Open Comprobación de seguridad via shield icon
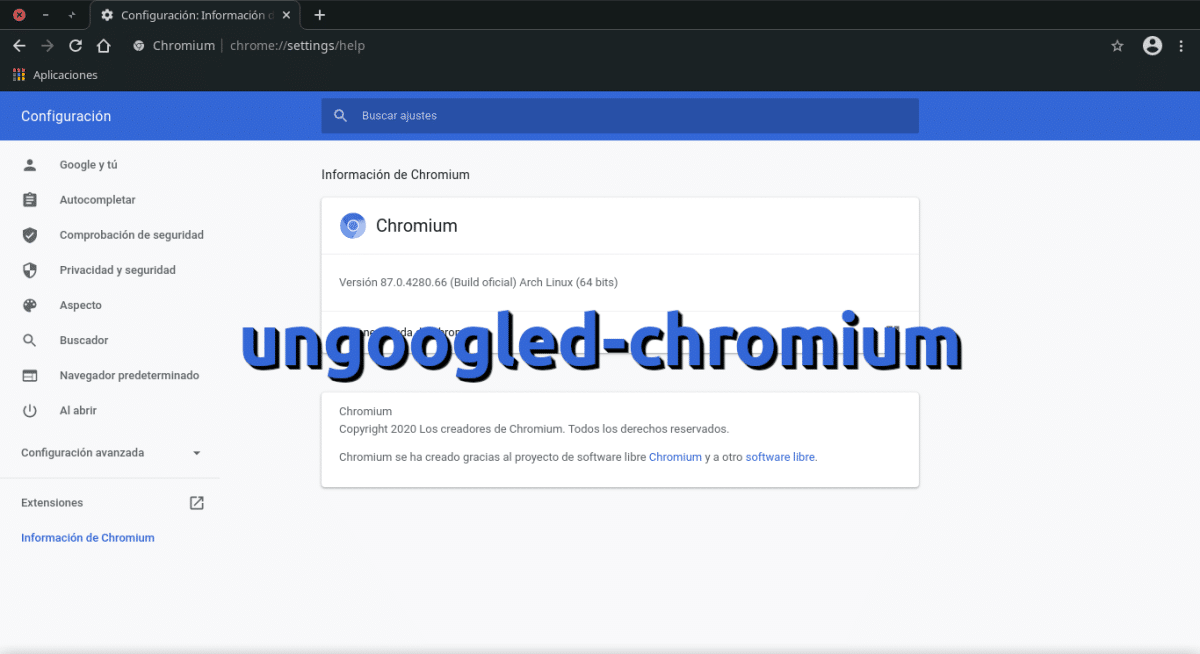Image resolution: width=1200 pixels, height=654 pixels. [x=29, y=234]
